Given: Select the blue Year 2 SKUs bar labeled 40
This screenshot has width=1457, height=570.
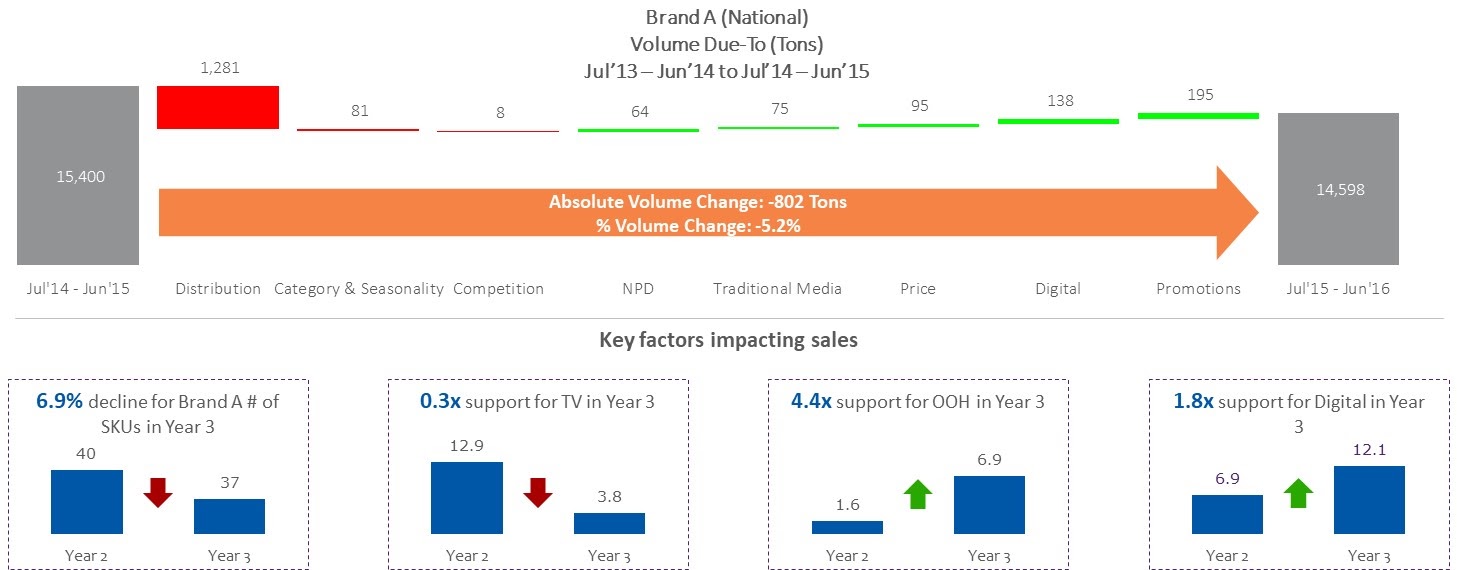Looking at the screenshot, I should [x=87, y=501].
